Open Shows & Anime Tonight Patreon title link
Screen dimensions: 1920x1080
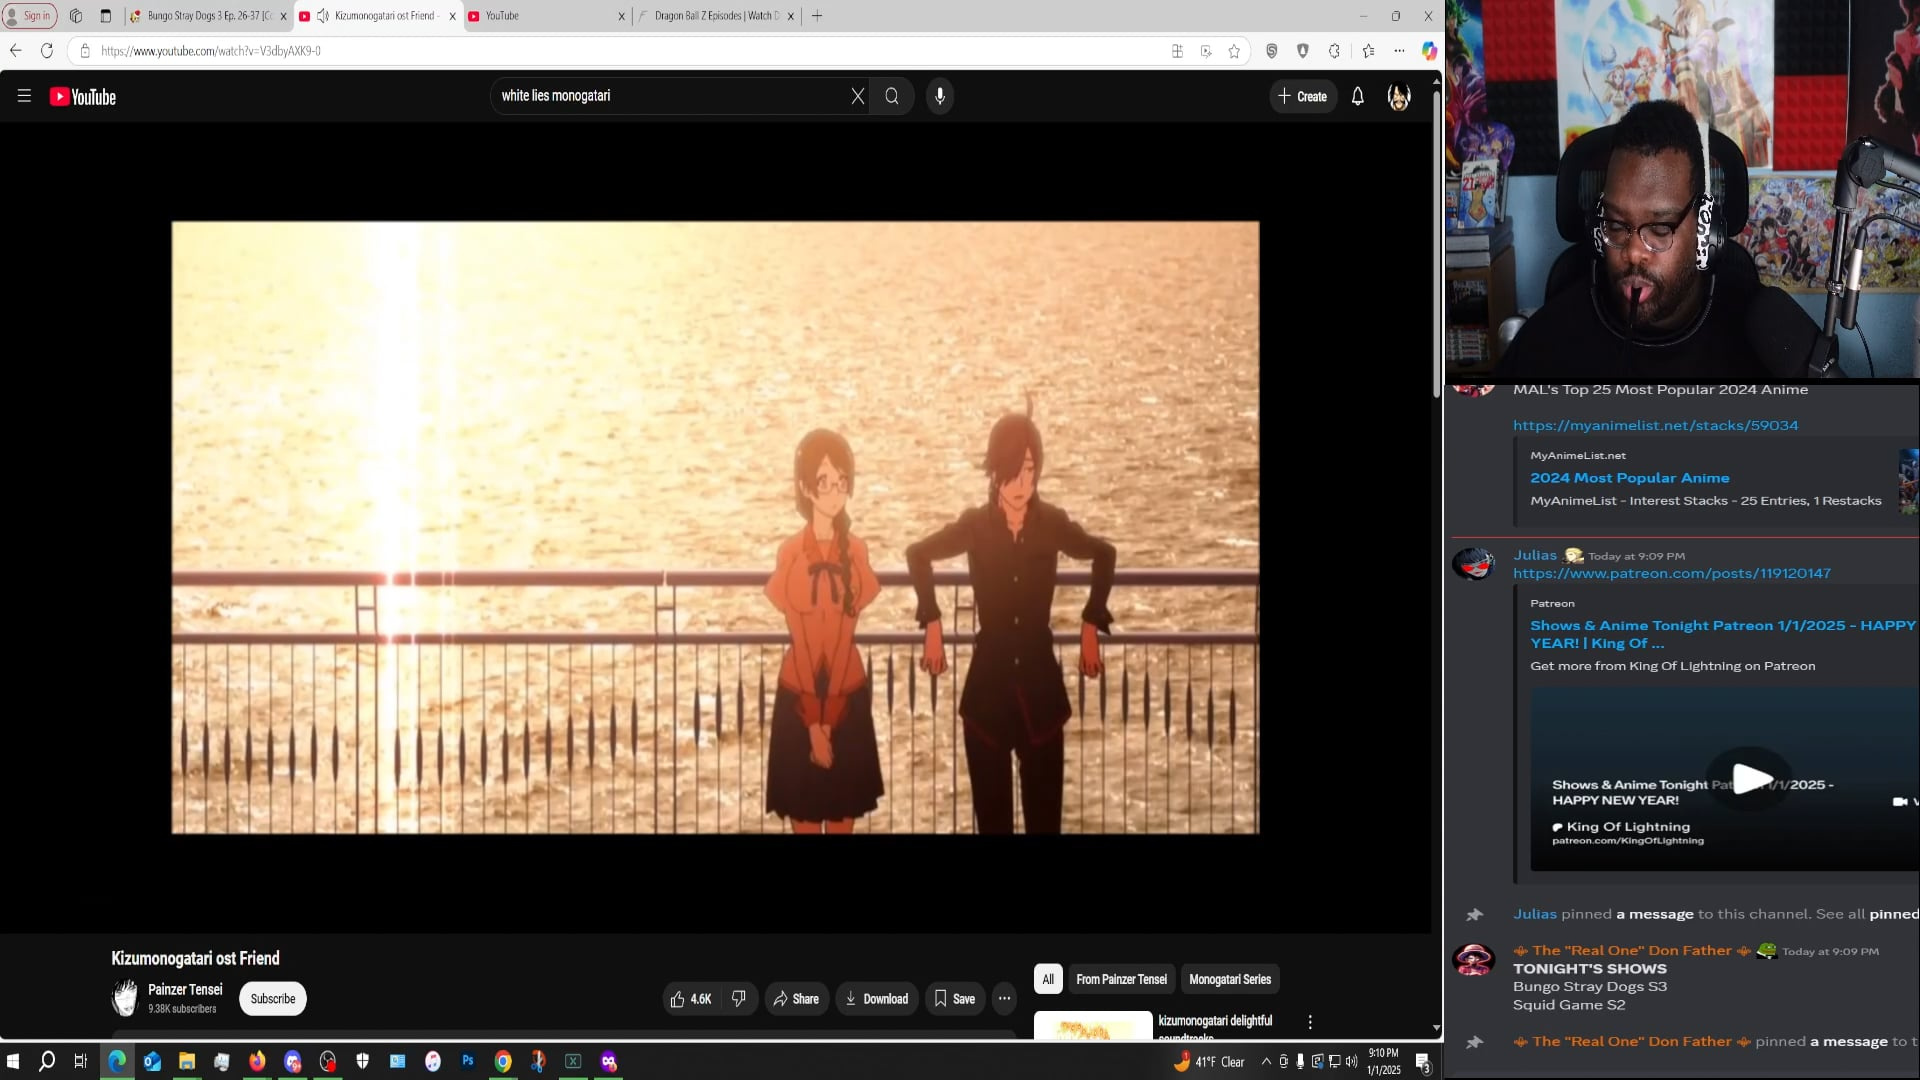click(x=1722, y=634)
